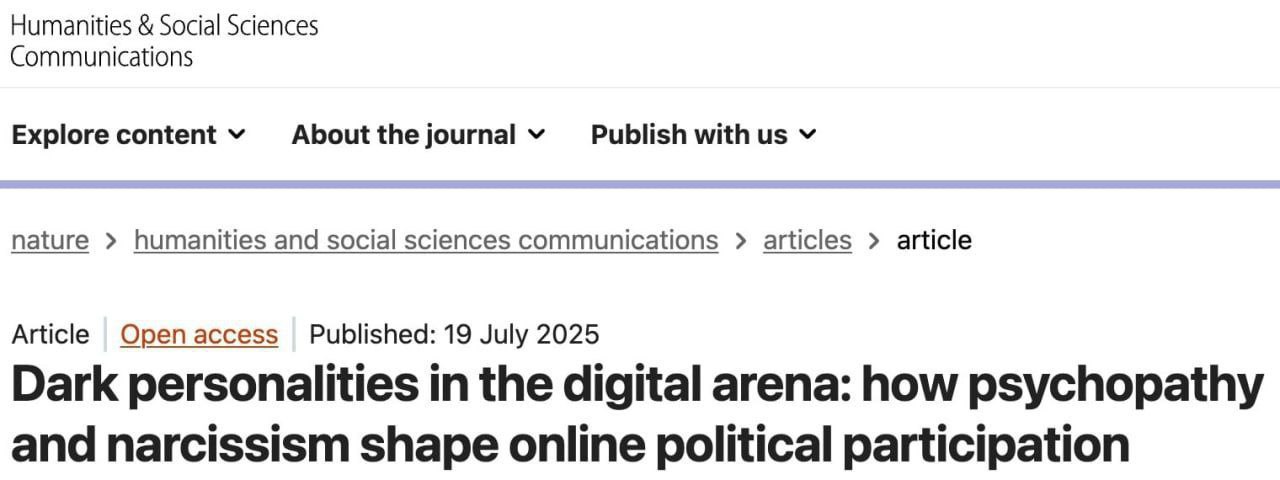Open the Publish with us menu

tap(689, 135)
